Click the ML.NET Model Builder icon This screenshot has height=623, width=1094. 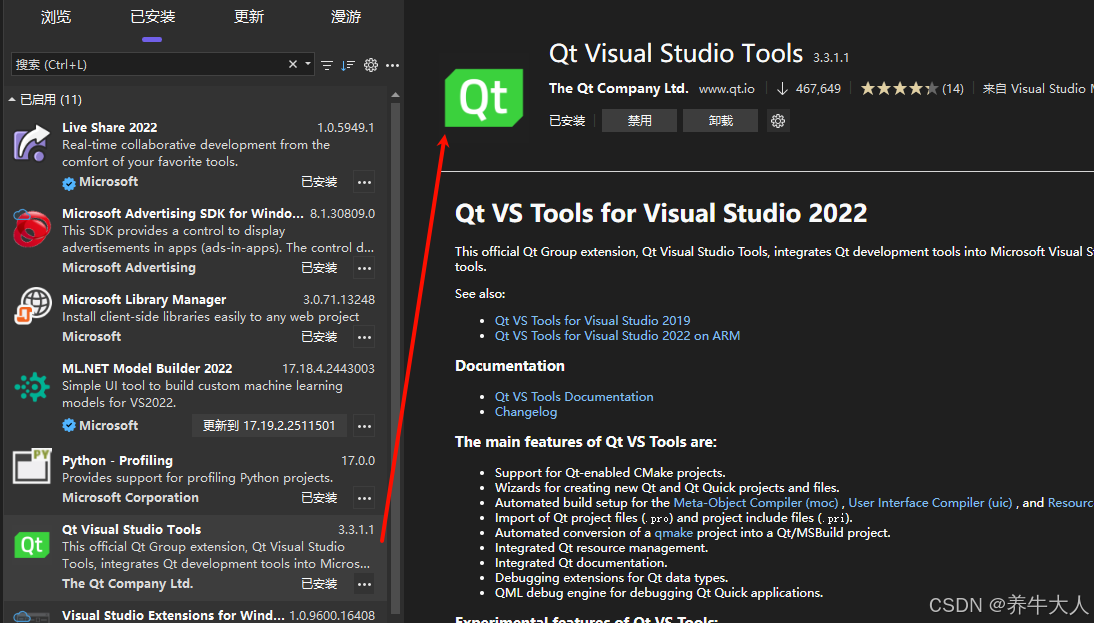(x=32, y=386)
